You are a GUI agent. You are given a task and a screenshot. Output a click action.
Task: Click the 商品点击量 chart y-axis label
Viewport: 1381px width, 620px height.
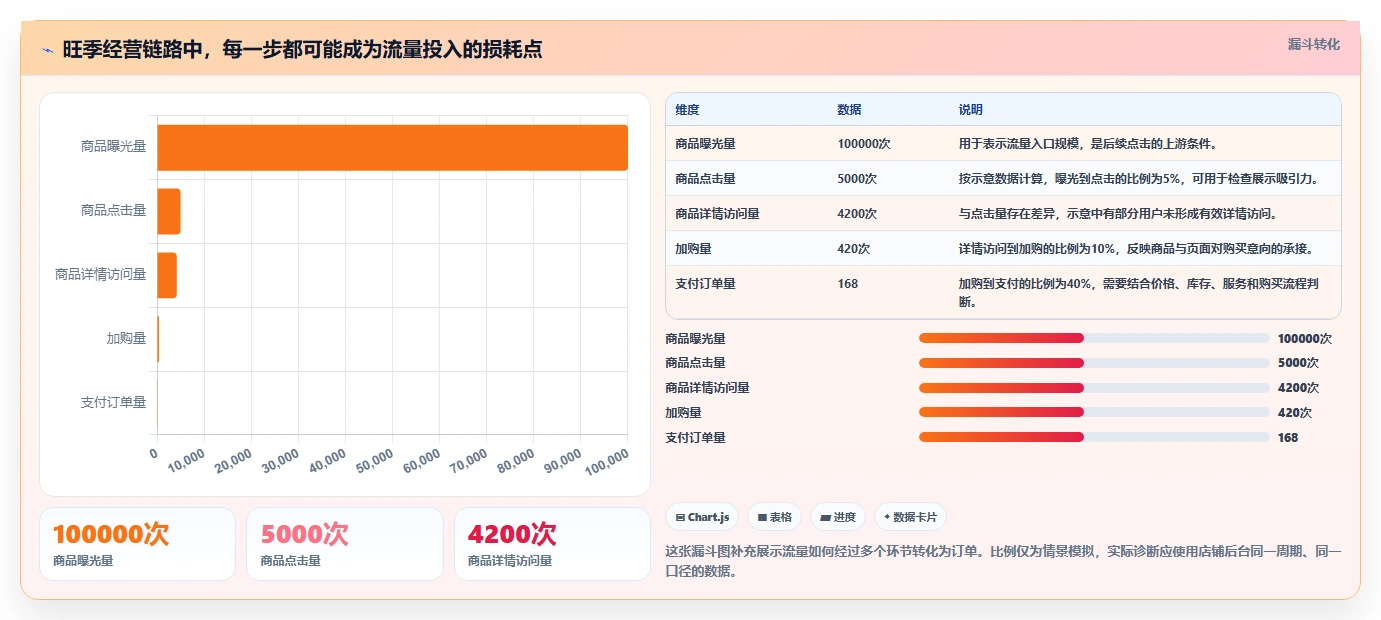113,211
